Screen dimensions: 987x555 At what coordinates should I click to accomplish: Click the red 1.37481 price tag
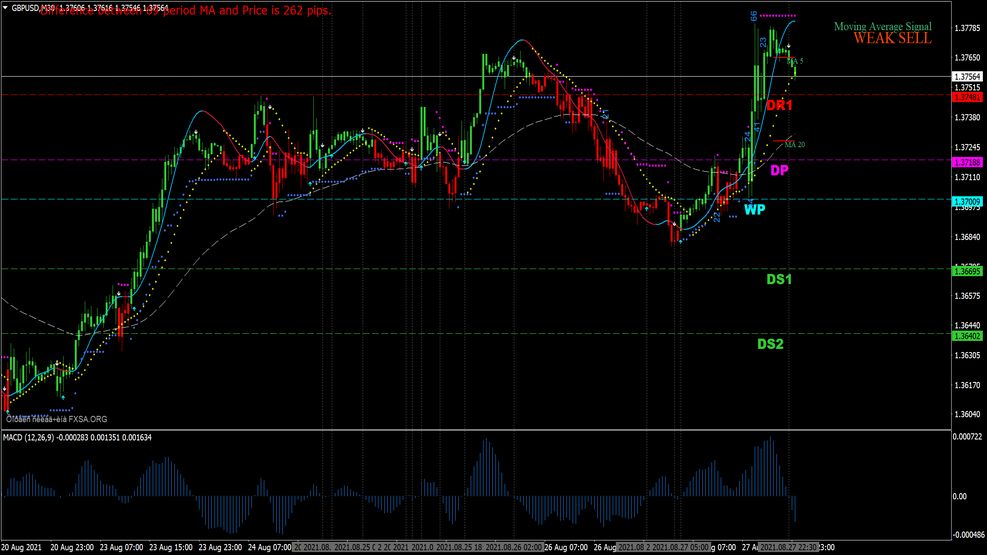click(x=966, y=97)
